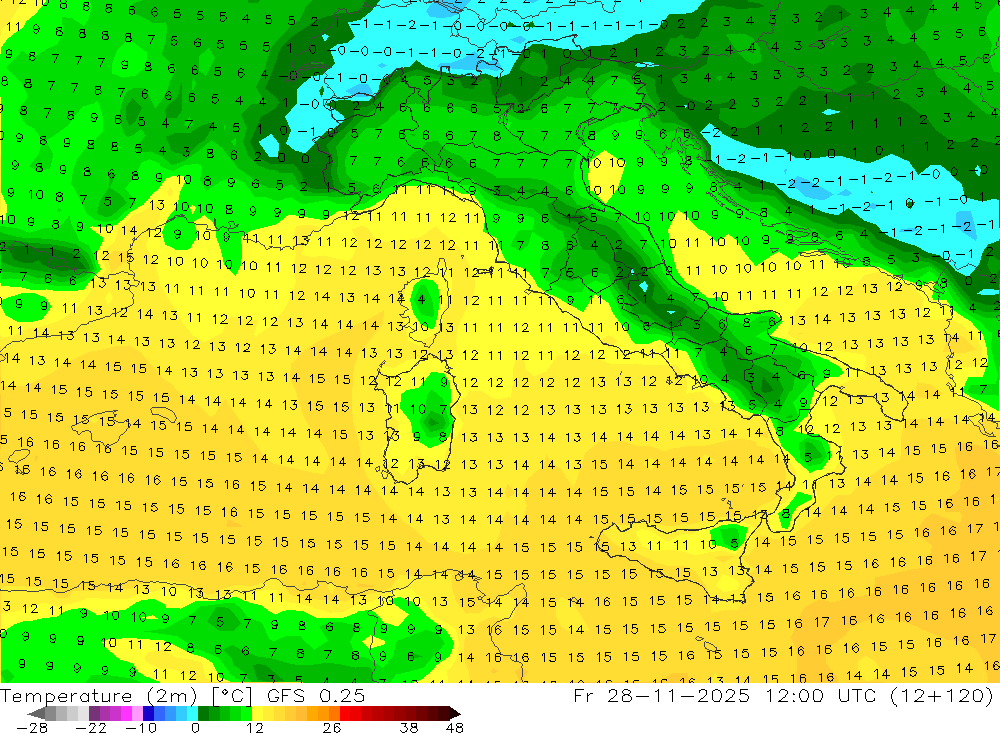The height and width of the screenshot is (733, 1000).
Task: Click the yellow legend segment after 12
Action: [x=258, y=713]
